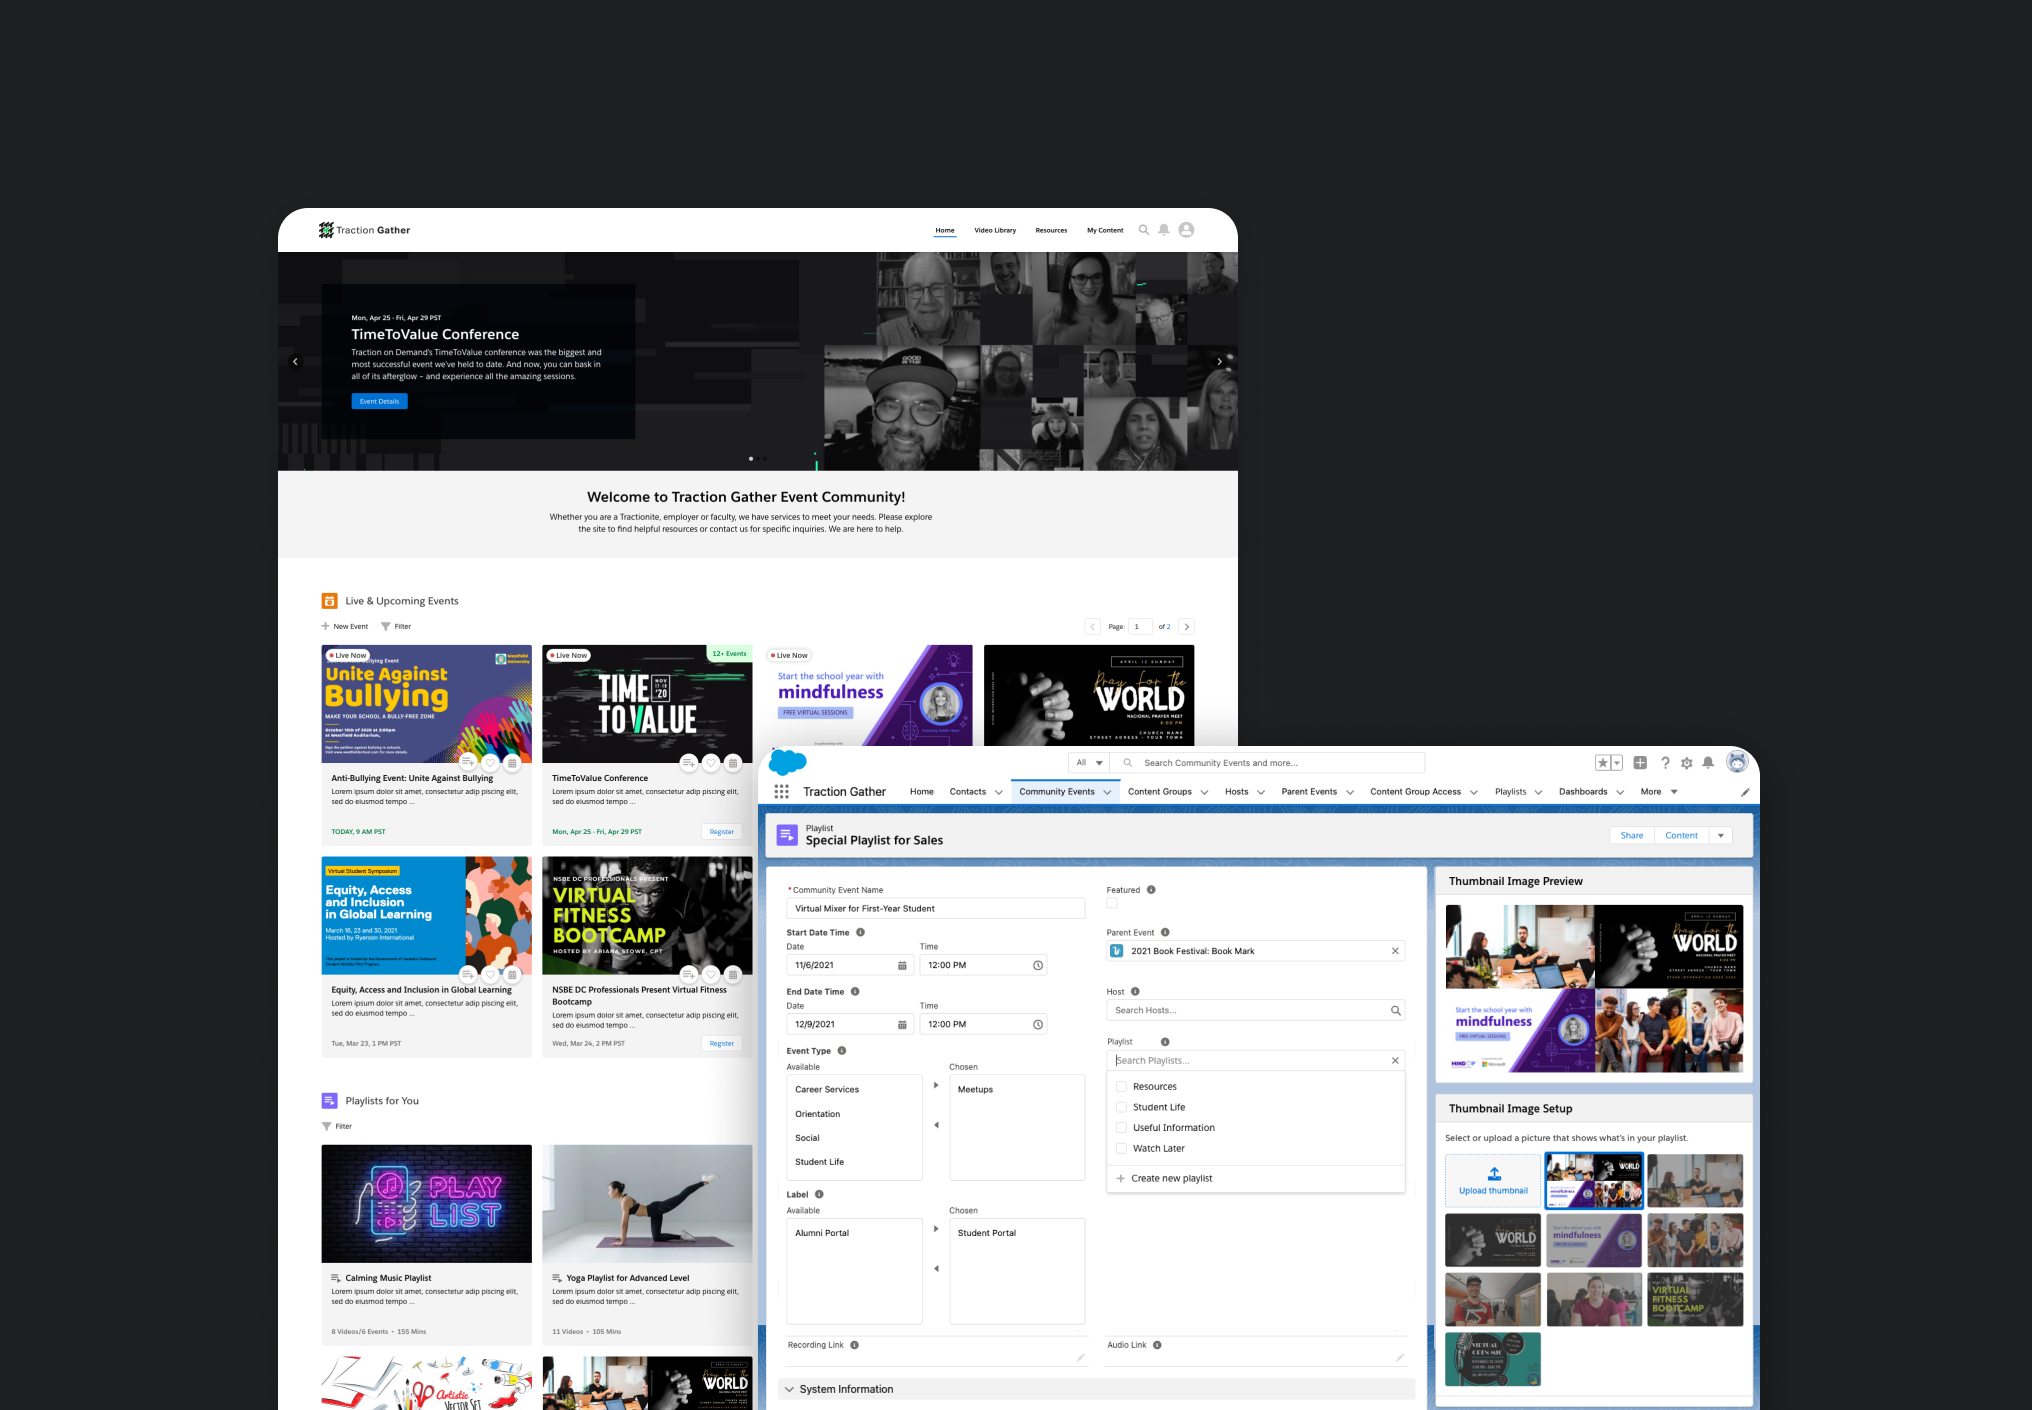
Task: Open Resources in community site menu
Action: [1051, 230]
